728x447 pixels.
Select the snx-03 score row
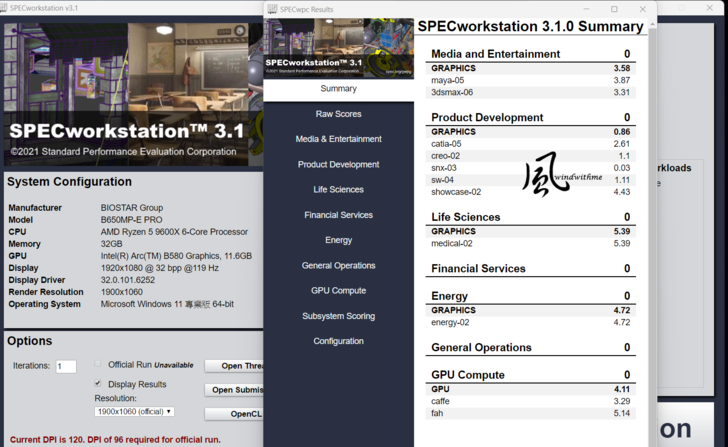530,168
